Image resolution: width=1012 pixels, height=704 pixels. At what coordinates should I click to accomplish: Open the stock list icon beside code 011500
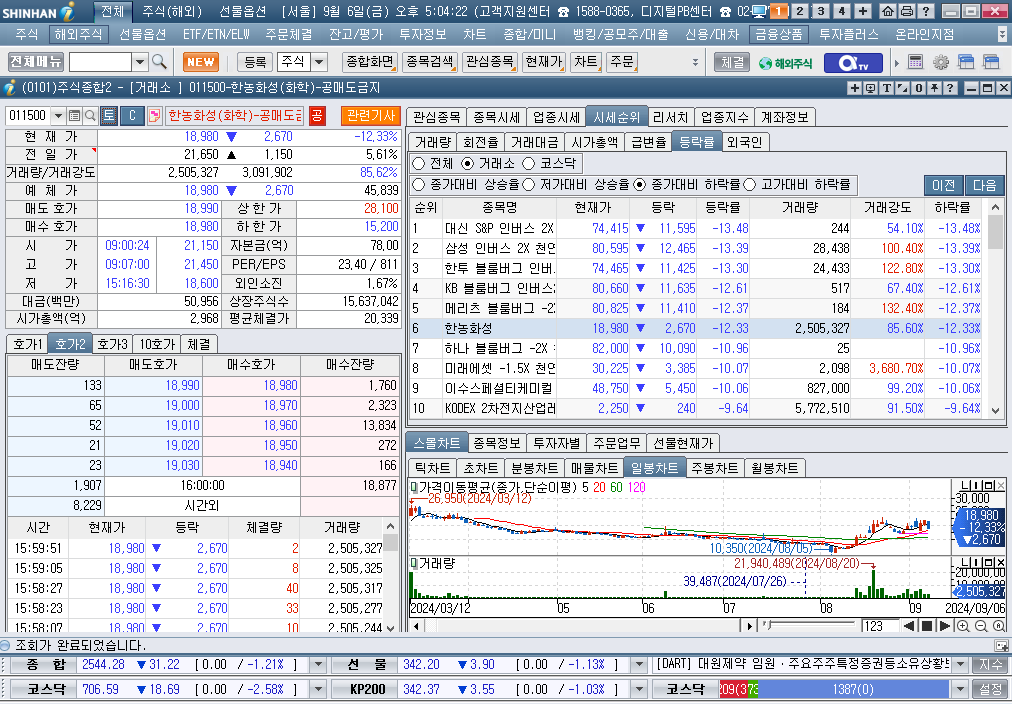click(74, 116)
